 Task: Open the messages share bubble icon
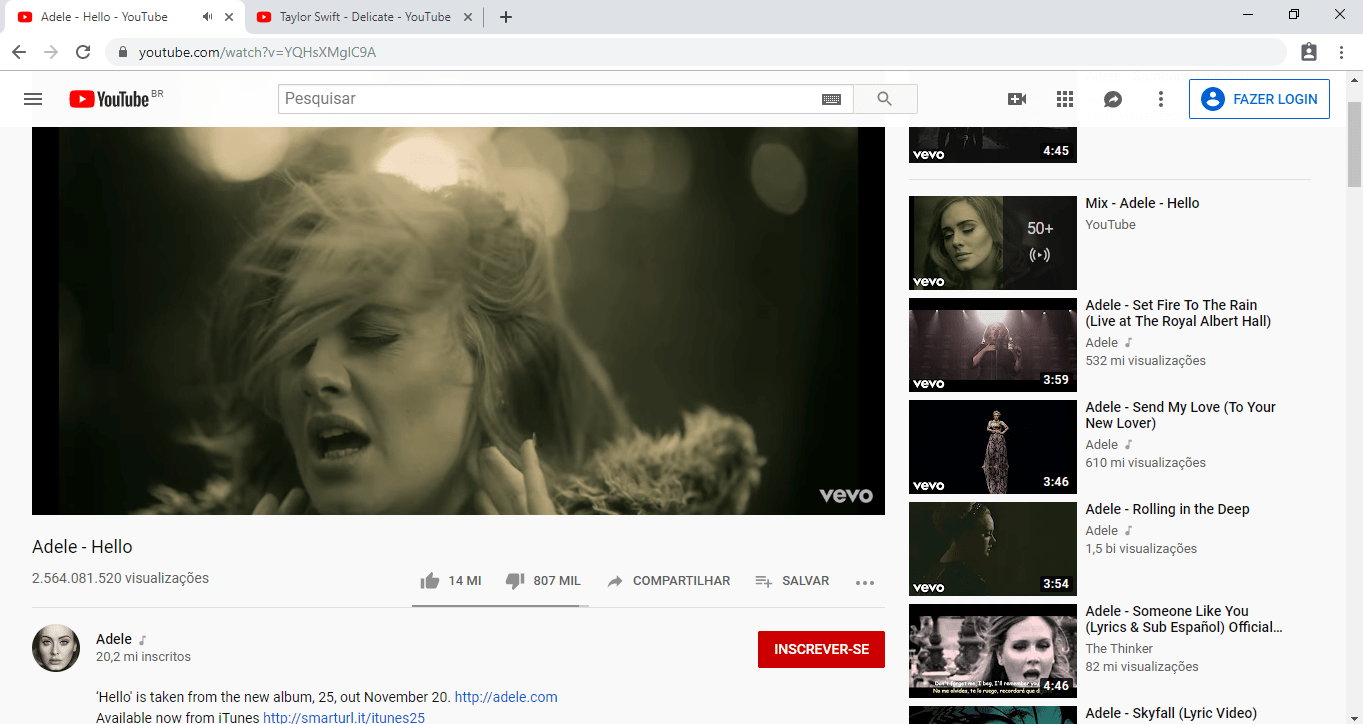click(1113, 99)
